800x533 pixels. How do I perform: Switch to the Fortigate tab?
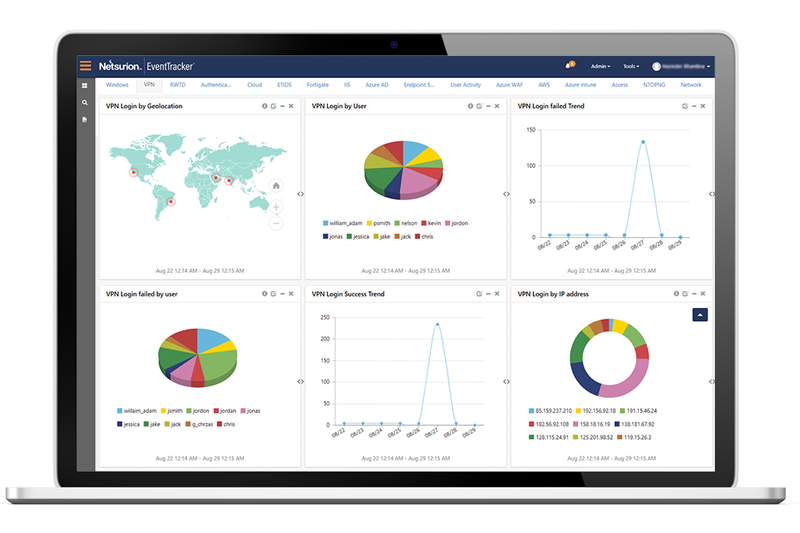coord(317,85)
